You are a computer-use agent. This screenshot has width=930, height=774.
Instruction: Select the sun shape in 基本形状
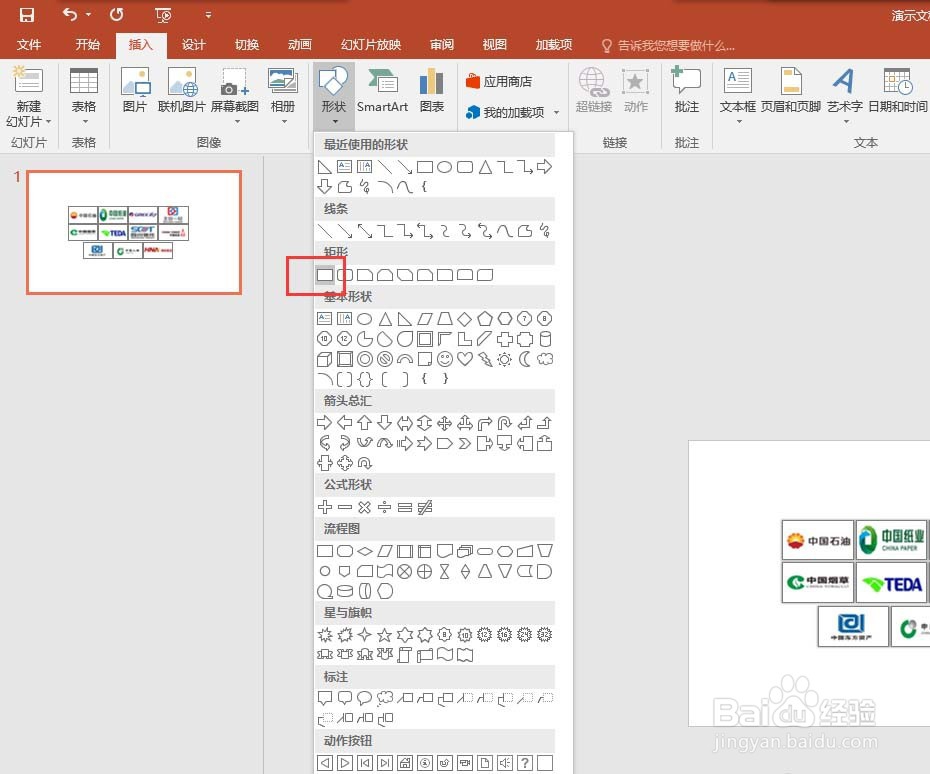(504, 359)
